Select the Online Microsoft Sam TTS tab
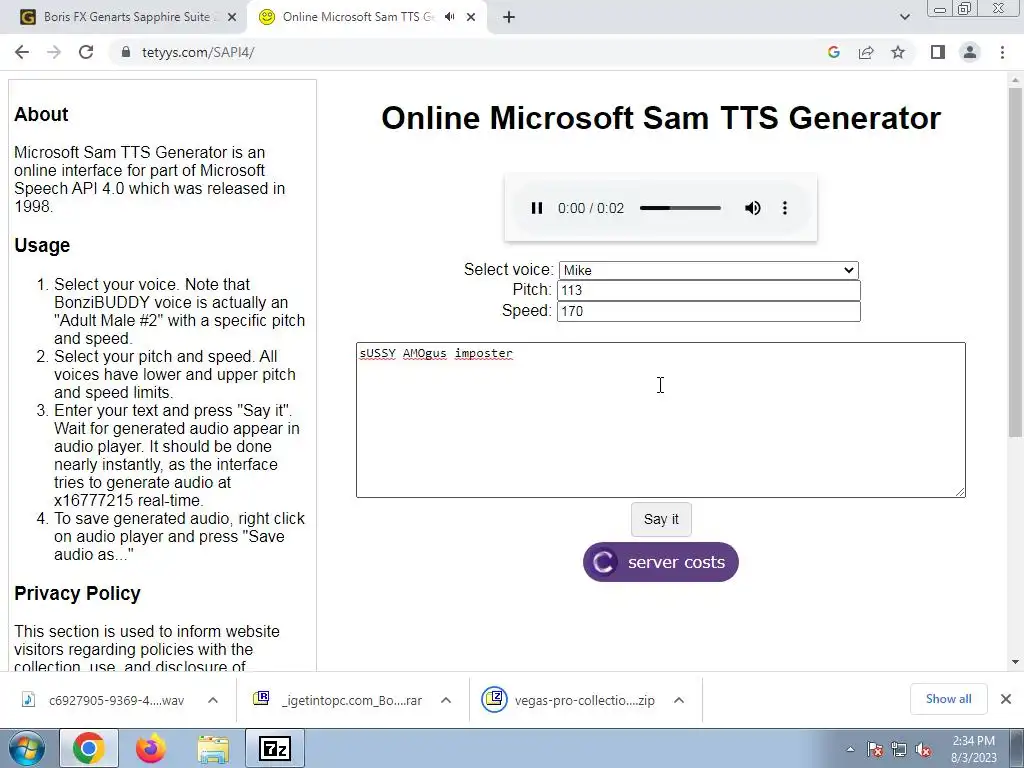The height and width of the screenshot is (768, 1024). 359,17
